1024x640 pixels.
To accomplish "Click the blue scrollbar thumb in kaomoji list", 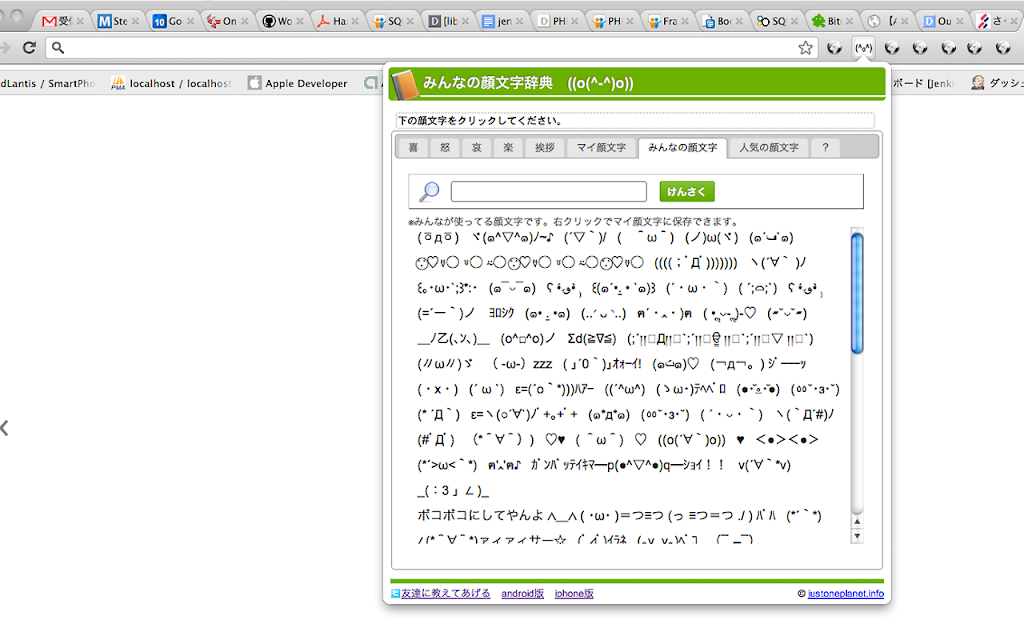I will (x=857, y=293).
